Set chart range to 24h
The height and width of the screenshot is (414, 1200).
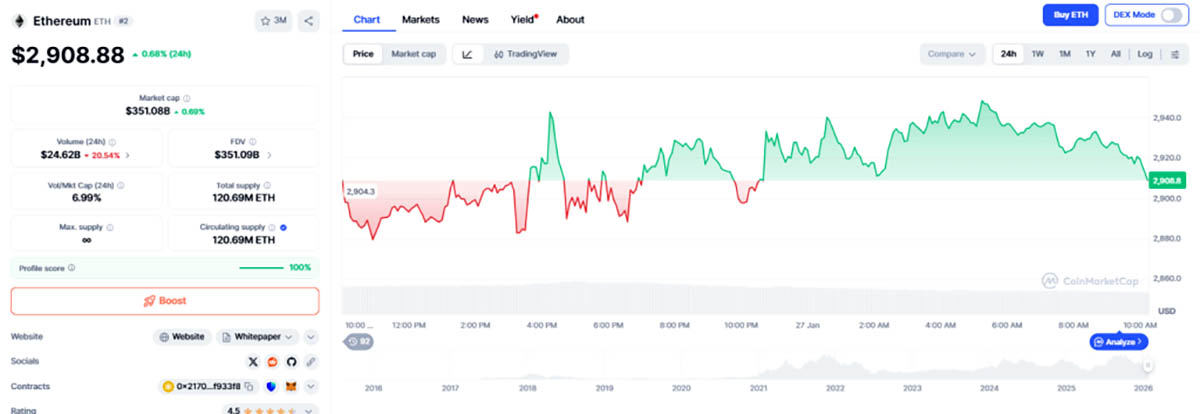pos(1009,54)
